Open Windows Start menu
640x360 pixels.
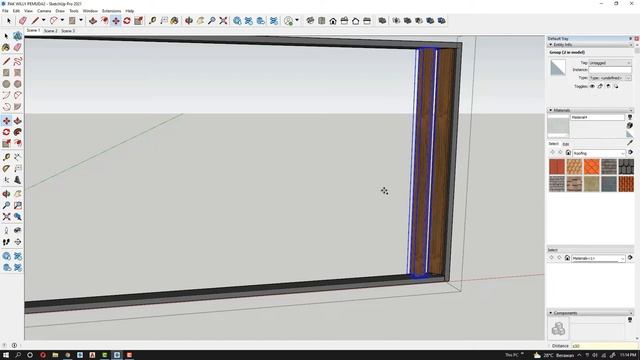(6, 355)
